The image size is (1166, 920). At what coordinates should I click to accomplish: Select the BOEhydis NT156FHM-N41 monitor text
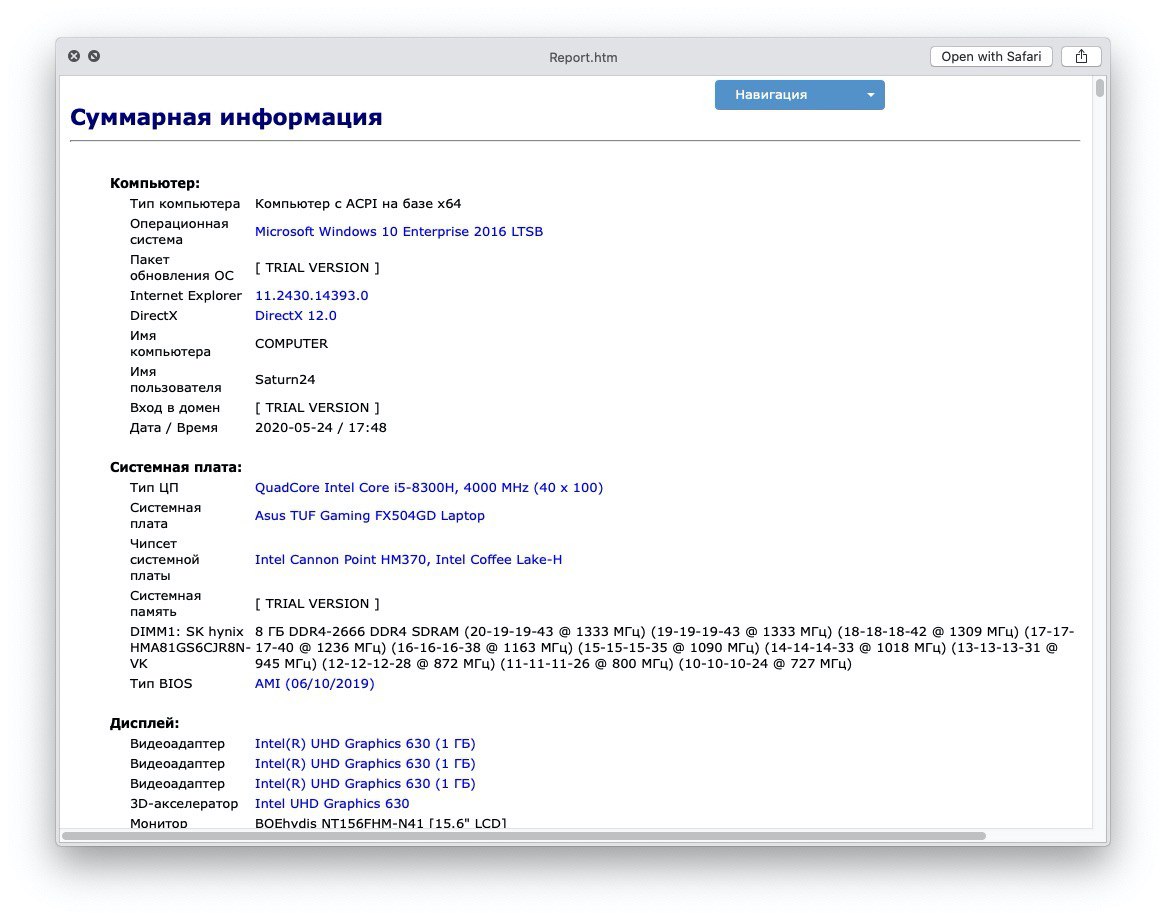[x=381, y=823]
